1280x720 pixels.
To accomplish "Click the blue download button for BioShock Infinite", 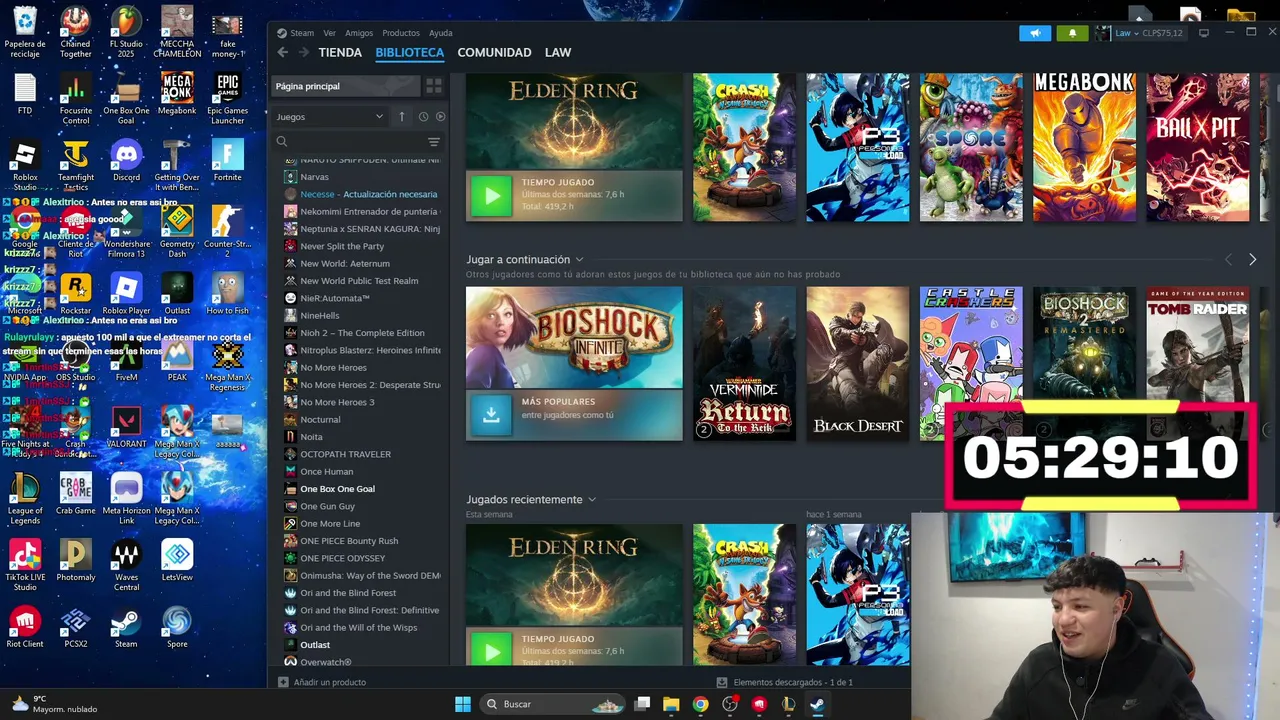I will pyautogui.click(x=491, y=414).
